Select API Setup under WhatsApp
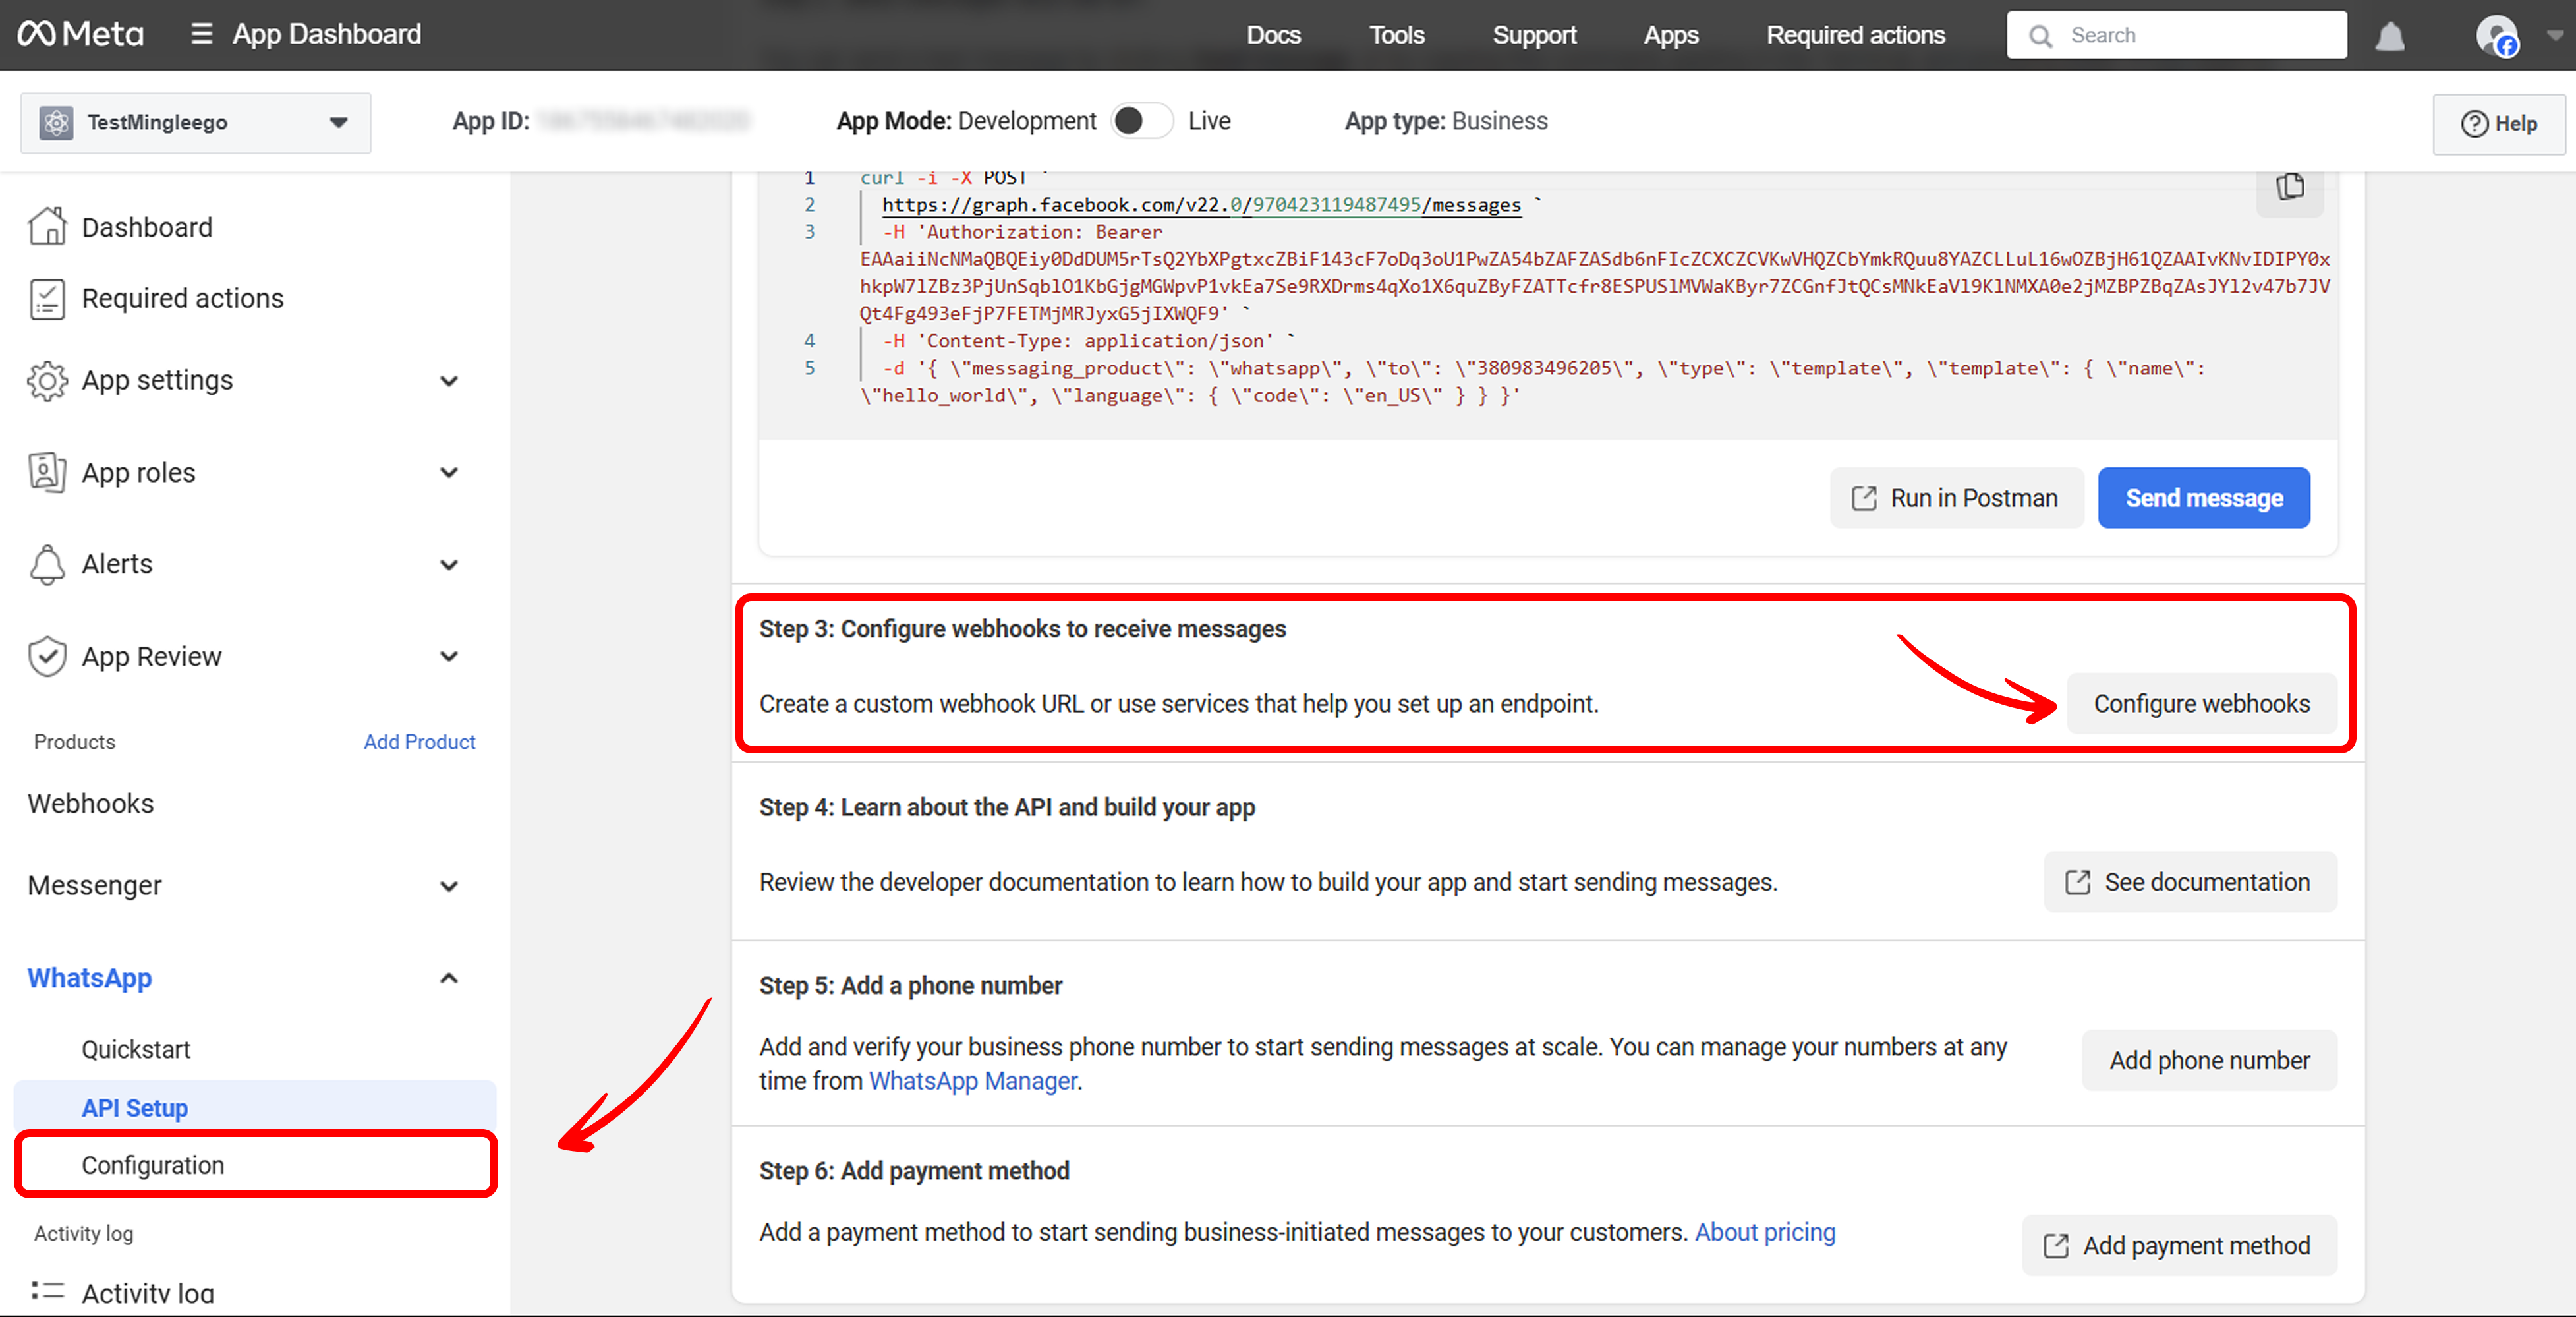Viewport: 2576px width, 1317px height. 255,1108
